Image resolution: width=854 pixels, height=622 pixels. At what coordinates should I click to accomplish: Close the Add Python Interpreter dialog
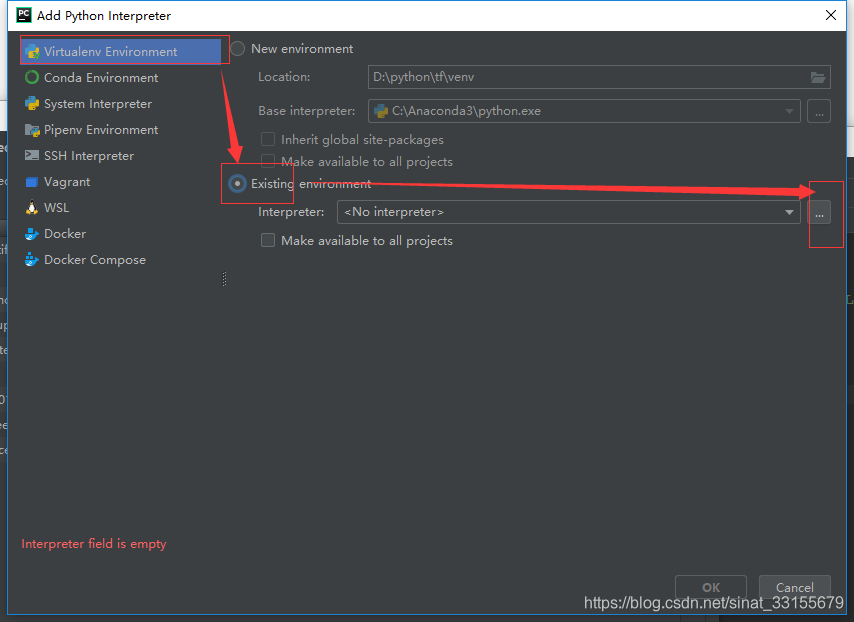[831, 15]
